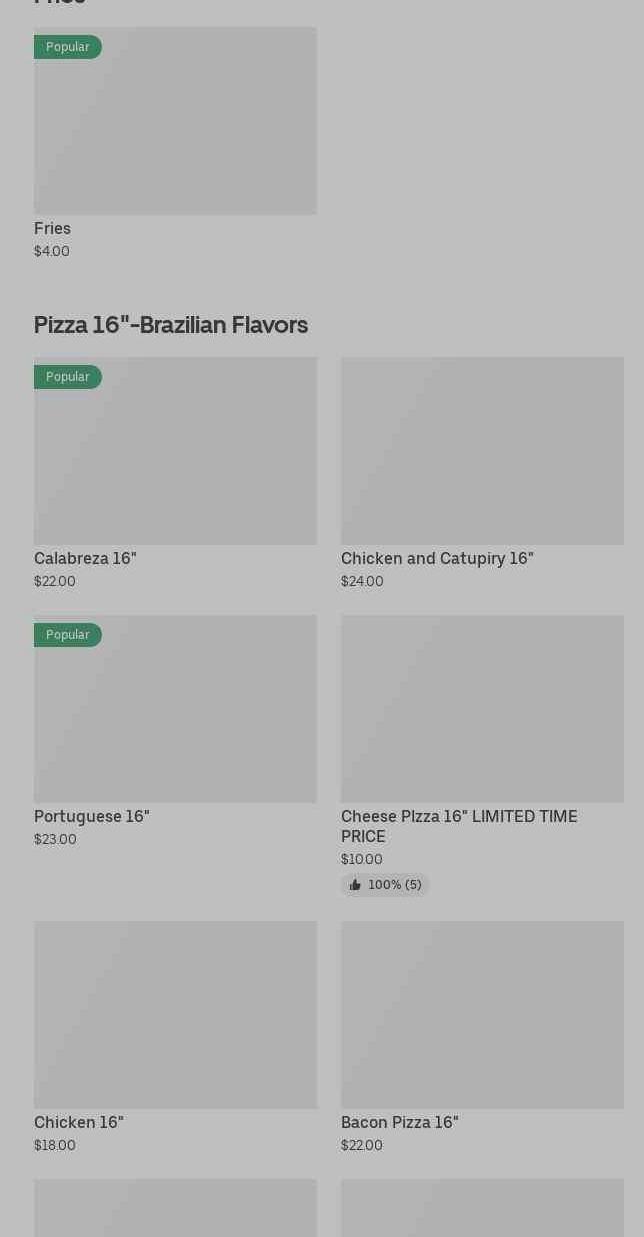Screen dimensions: 644x1237
Task: Click the Chicken and Catupiry 16" name
Action: [x=437, y=558]
